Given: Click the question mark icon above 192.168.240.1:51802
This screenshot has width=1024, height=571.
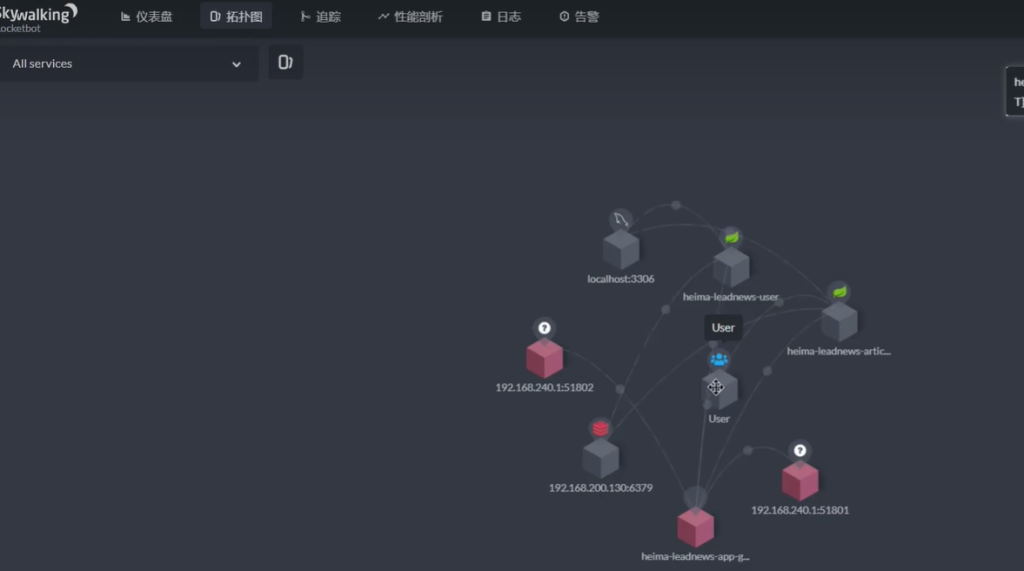Looking at the screenshot, I should click(544, 328).
